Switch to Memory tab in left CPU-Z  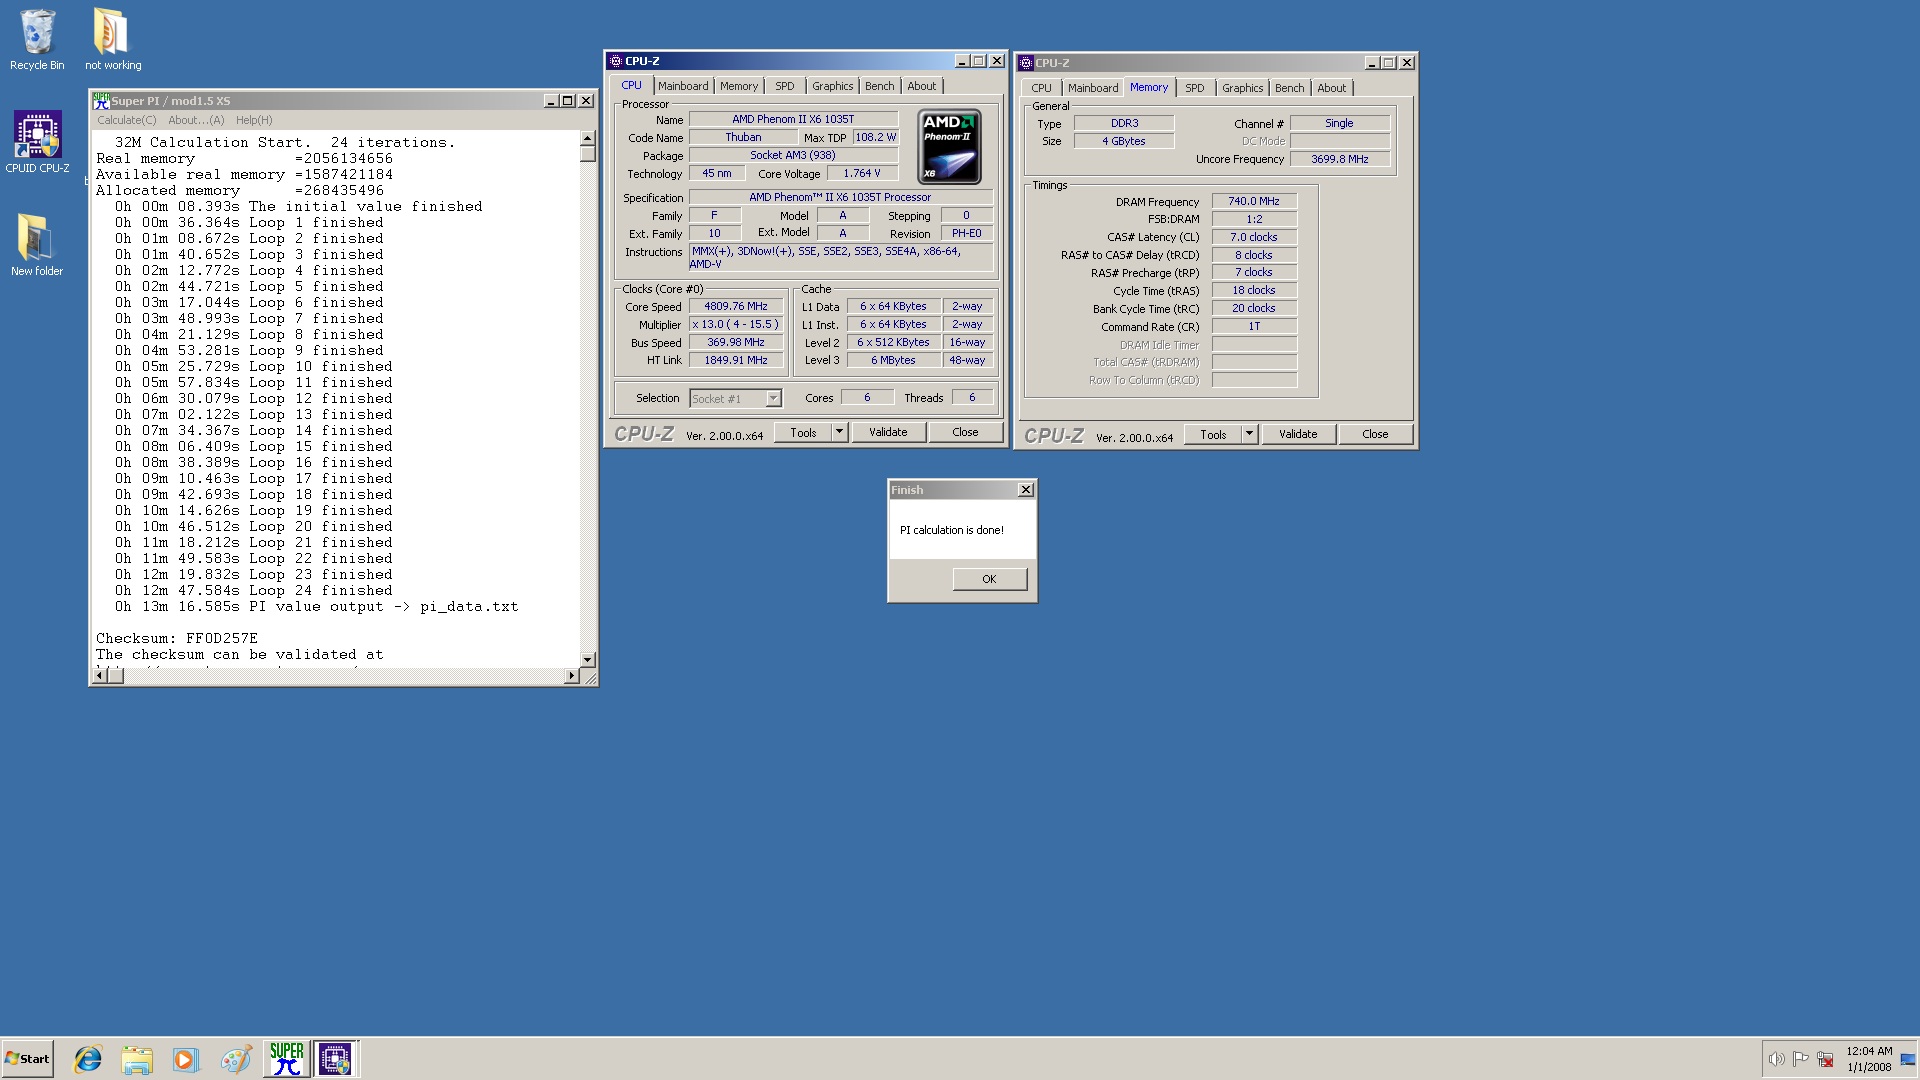[x=739, y=86]
